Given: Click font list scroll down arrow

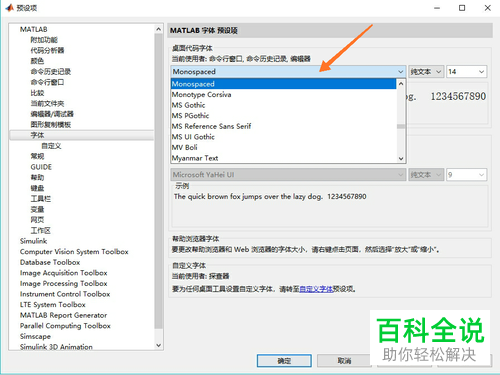Looking at the screenshot, I should click(x=401, y=159).
